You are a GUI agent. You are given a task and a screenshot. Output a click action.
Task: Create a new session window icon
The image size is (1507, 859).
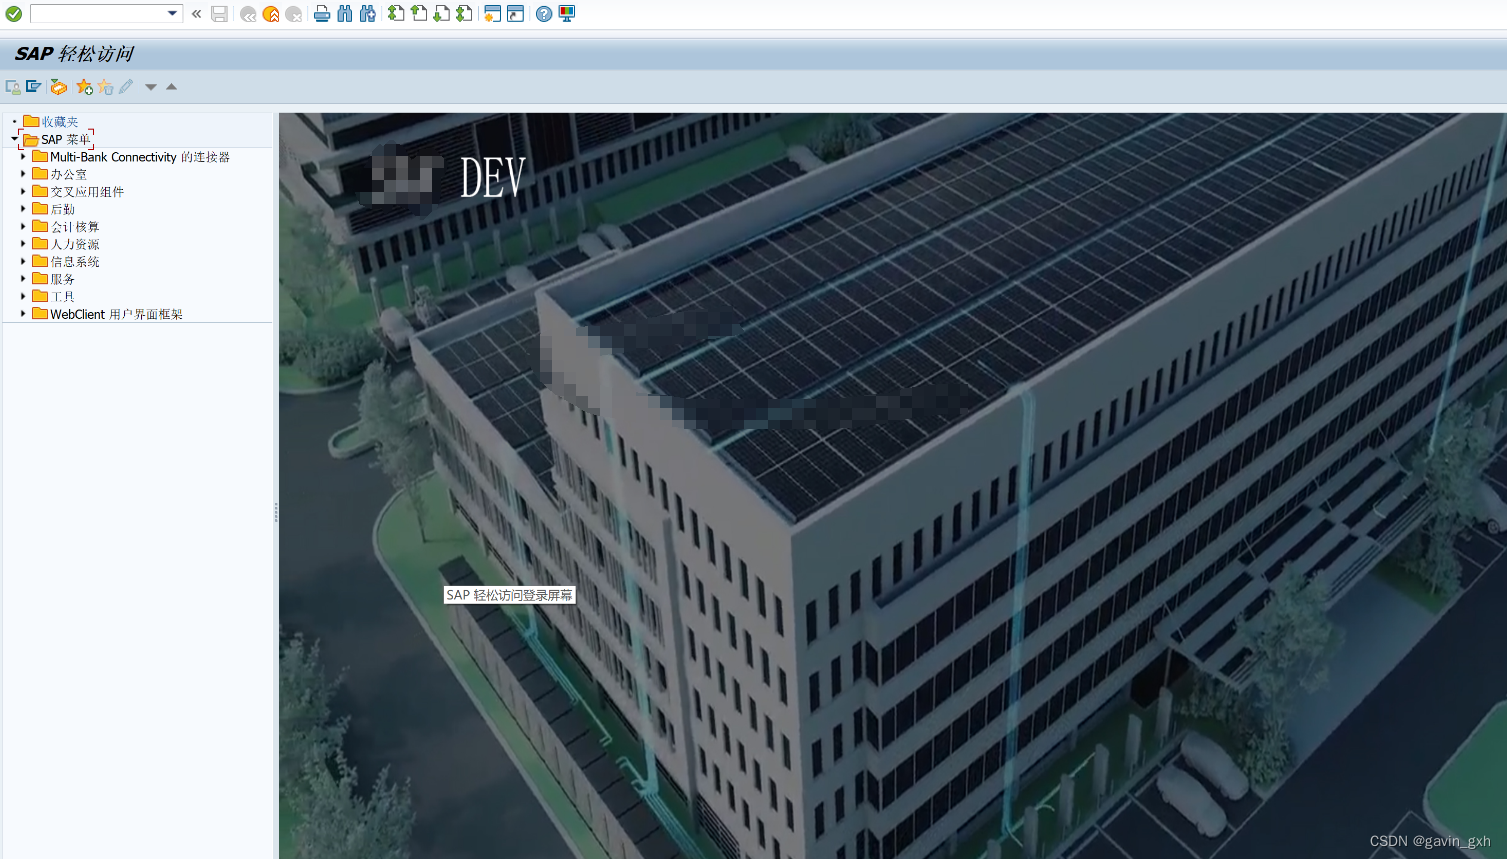(493, 14)
